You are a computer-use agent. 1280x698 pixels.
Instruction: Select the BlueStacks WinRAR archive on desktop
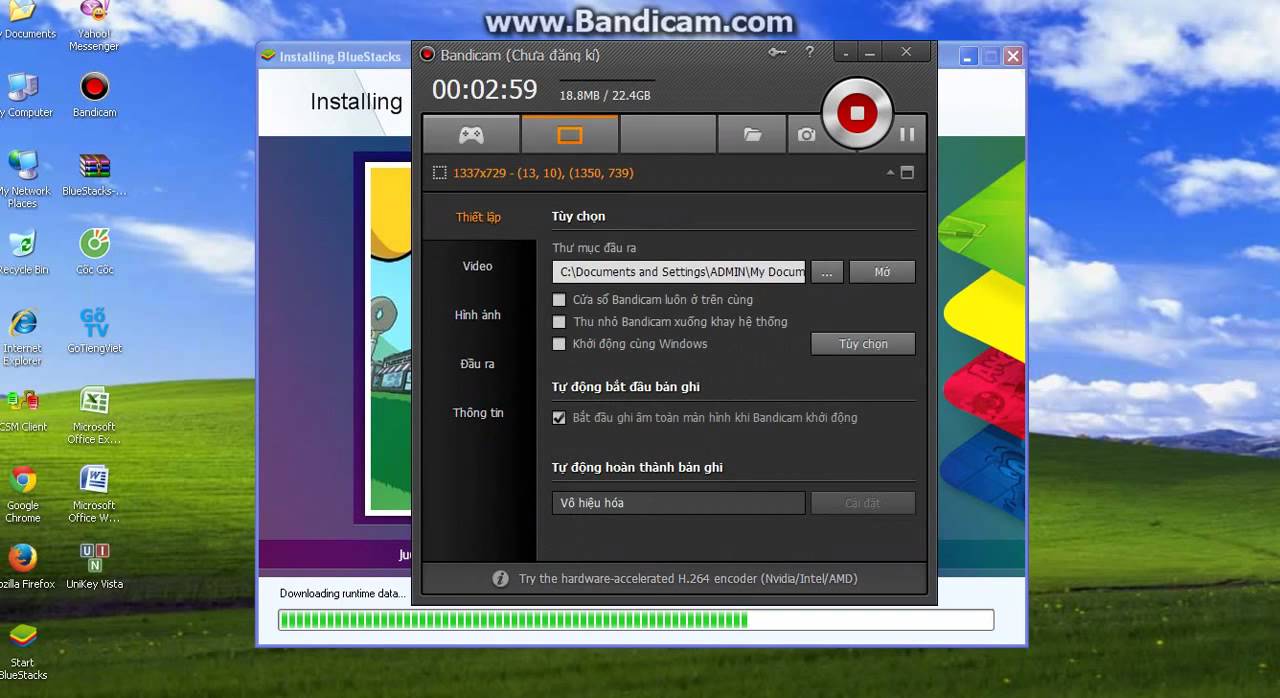(94, 174)
